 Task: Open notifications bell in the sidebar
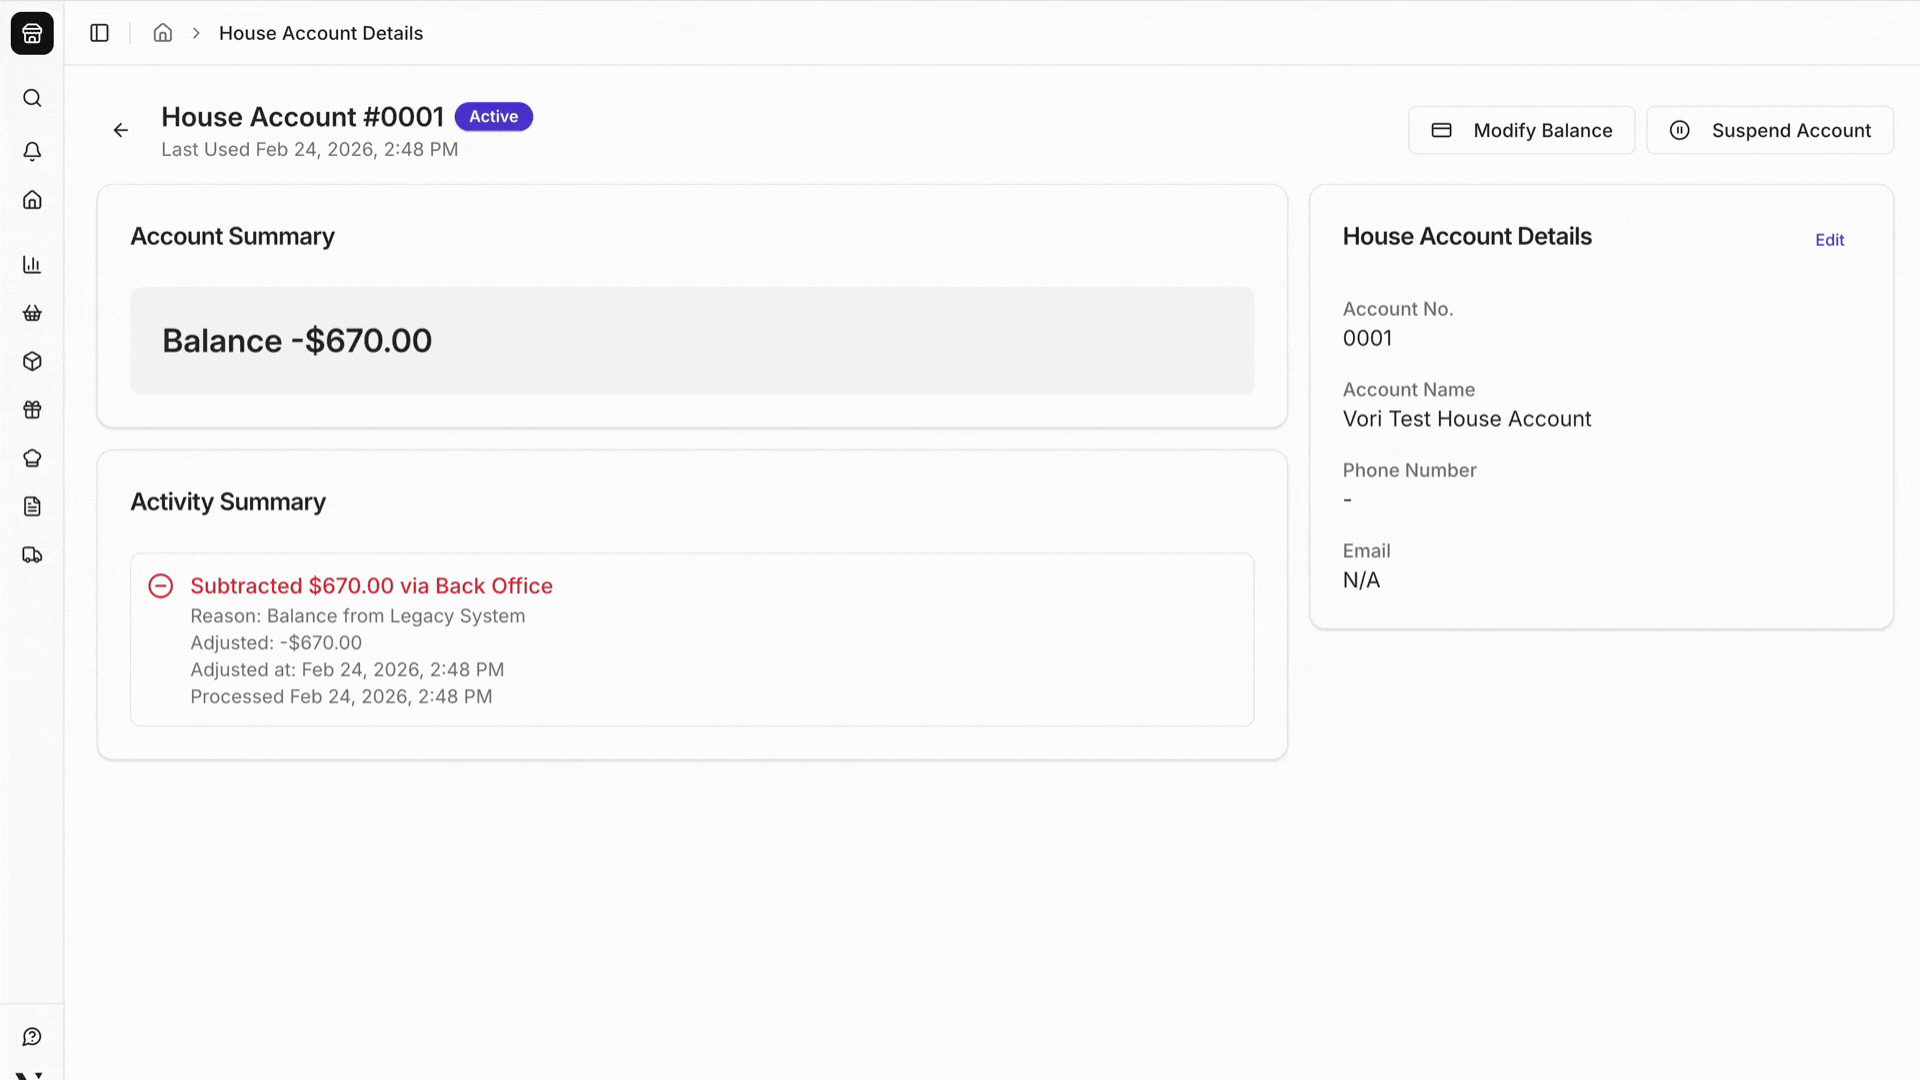[32, 151]
